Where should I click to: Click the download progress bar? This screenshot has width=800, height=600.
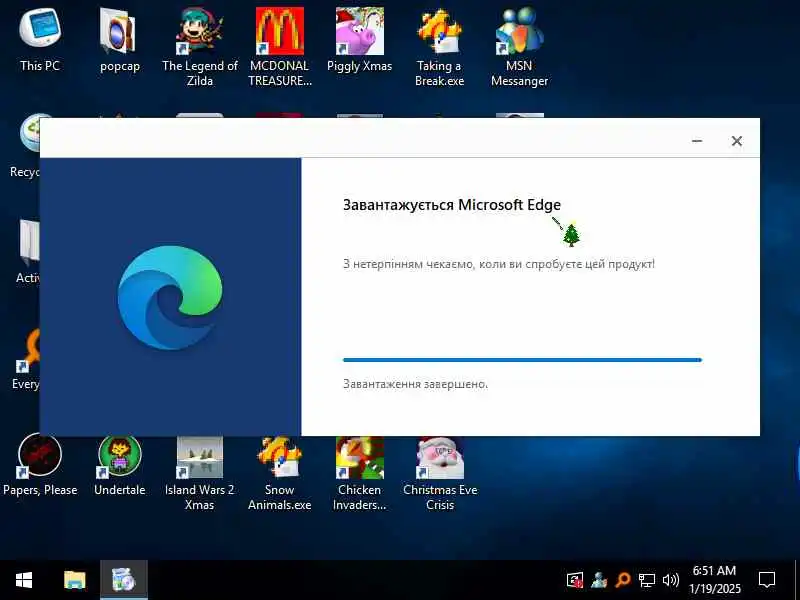pos(522,360)
